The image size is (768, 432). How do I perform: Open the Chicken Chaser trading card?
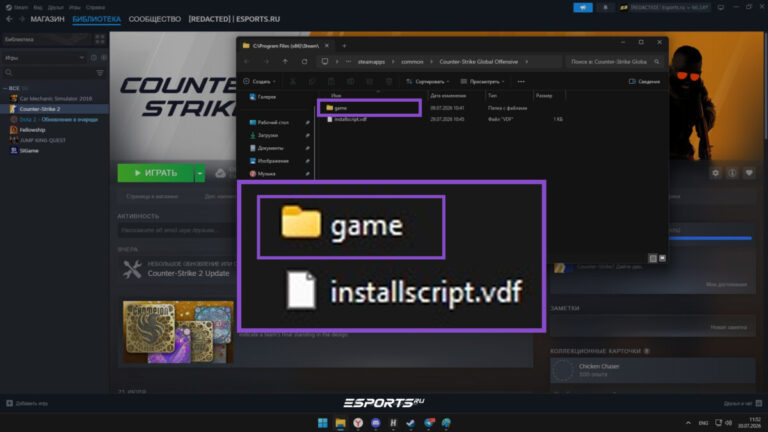pos(652,370)
